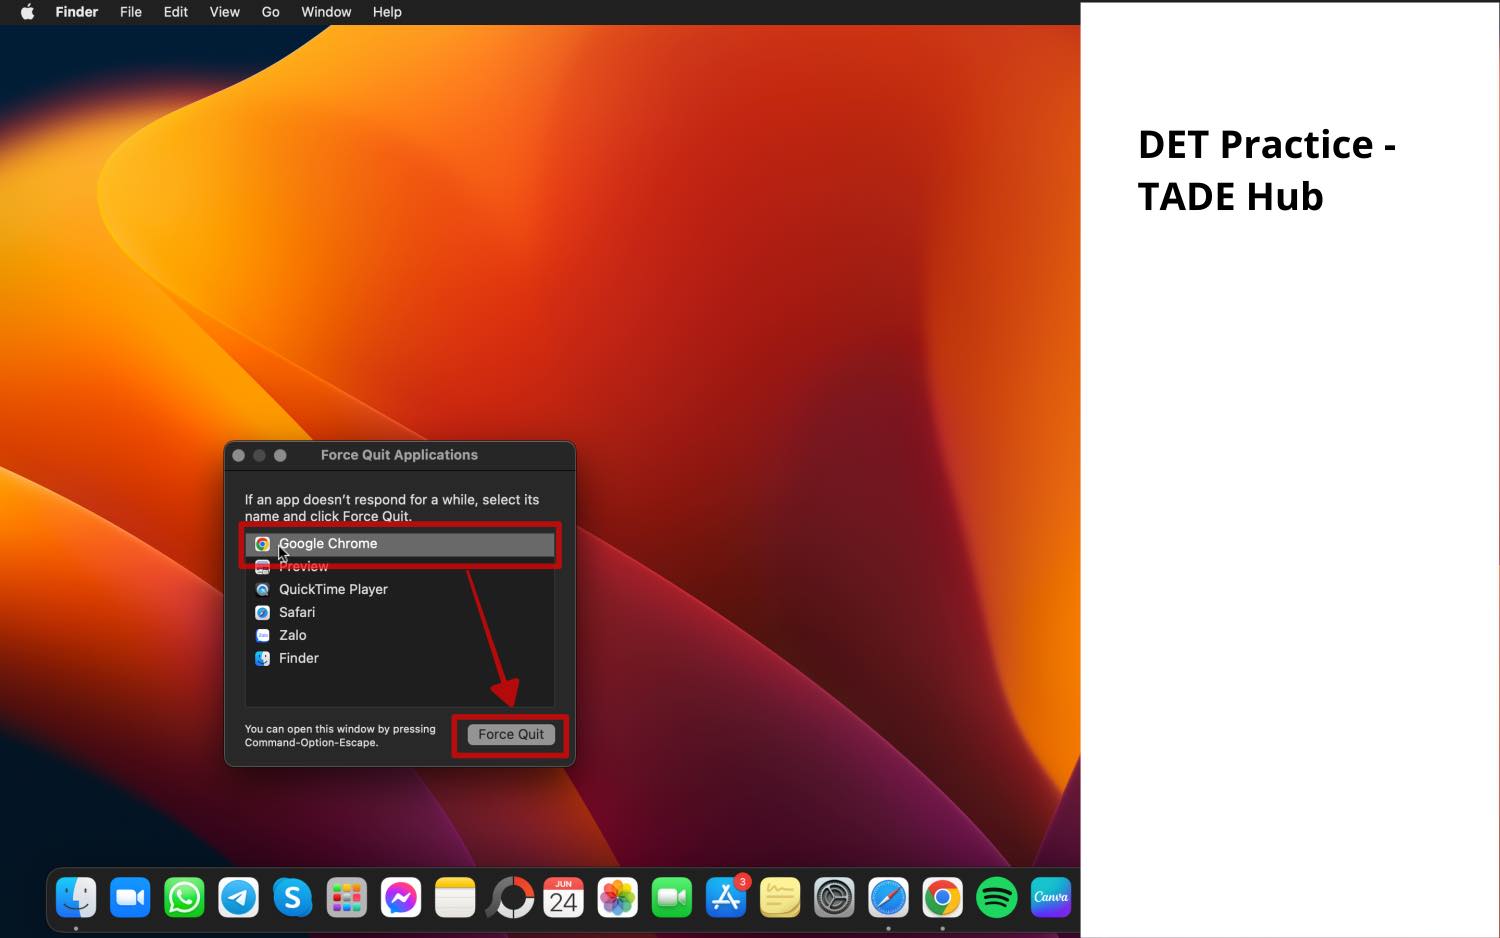Viewport: 1500px width, 938px height.
Task: Open the View menu
Action: tap(225, 12)
